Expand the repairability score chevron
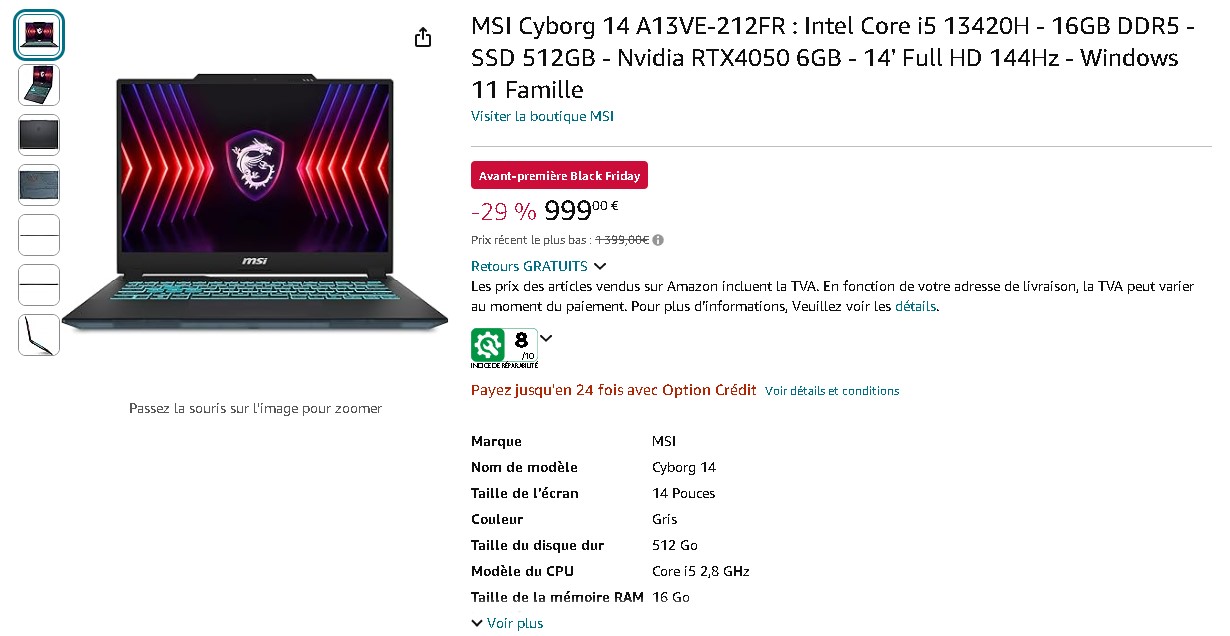 [x=546, y=338]
